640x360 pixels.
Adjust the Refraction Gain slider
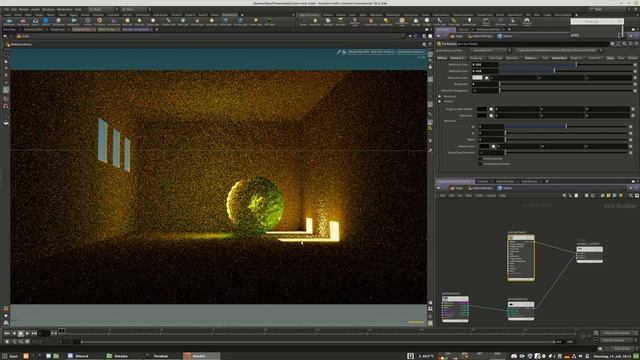[565, 64]
